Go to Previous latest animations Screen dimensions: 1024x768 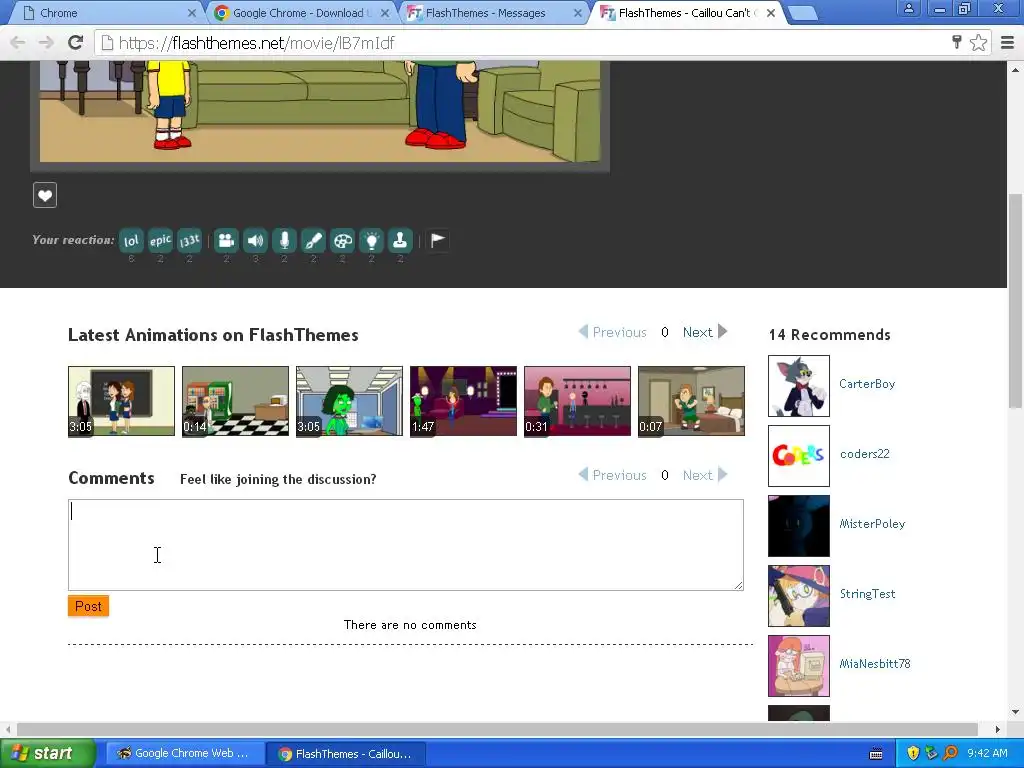(613, 332)
